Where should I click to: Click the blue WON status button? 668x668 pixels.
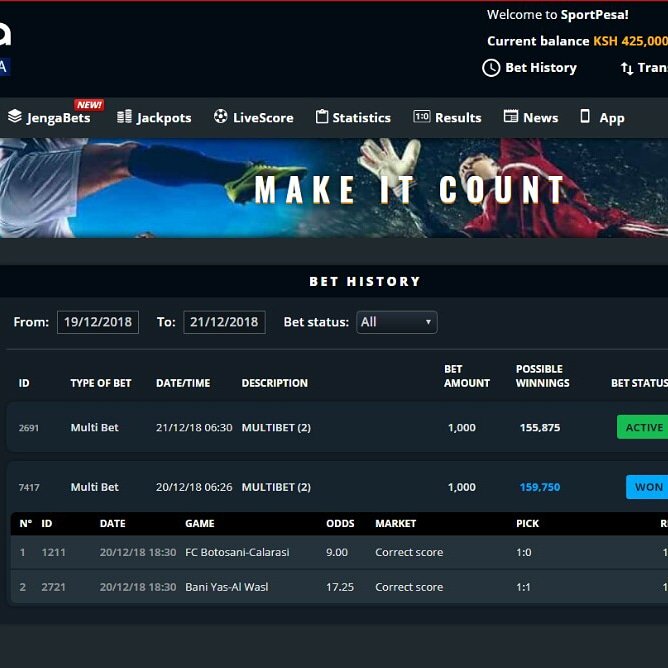pos(647,487)
